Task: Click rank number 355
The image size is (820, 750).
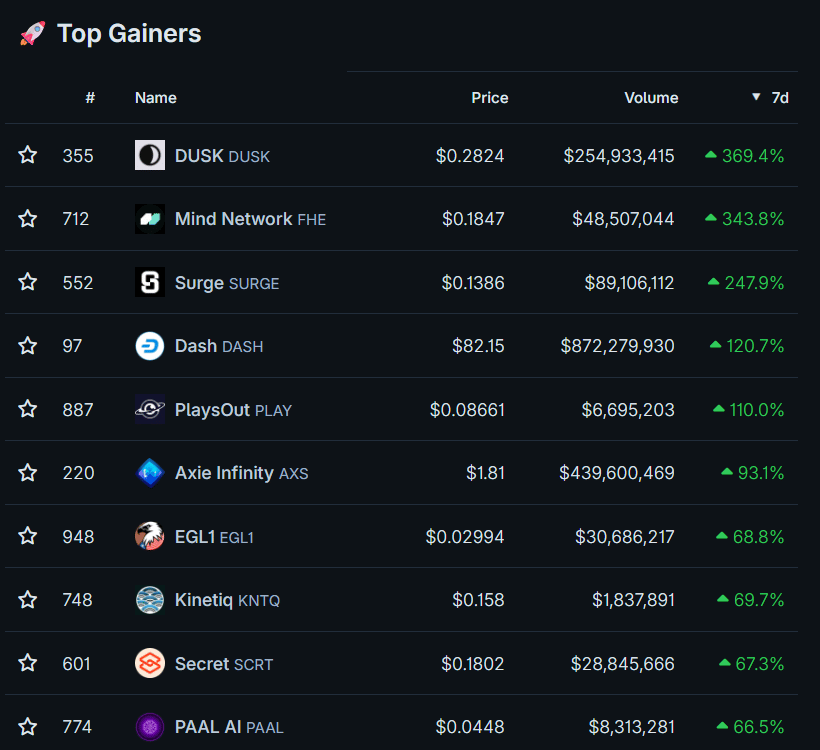Action: click(x=78, y=156)
